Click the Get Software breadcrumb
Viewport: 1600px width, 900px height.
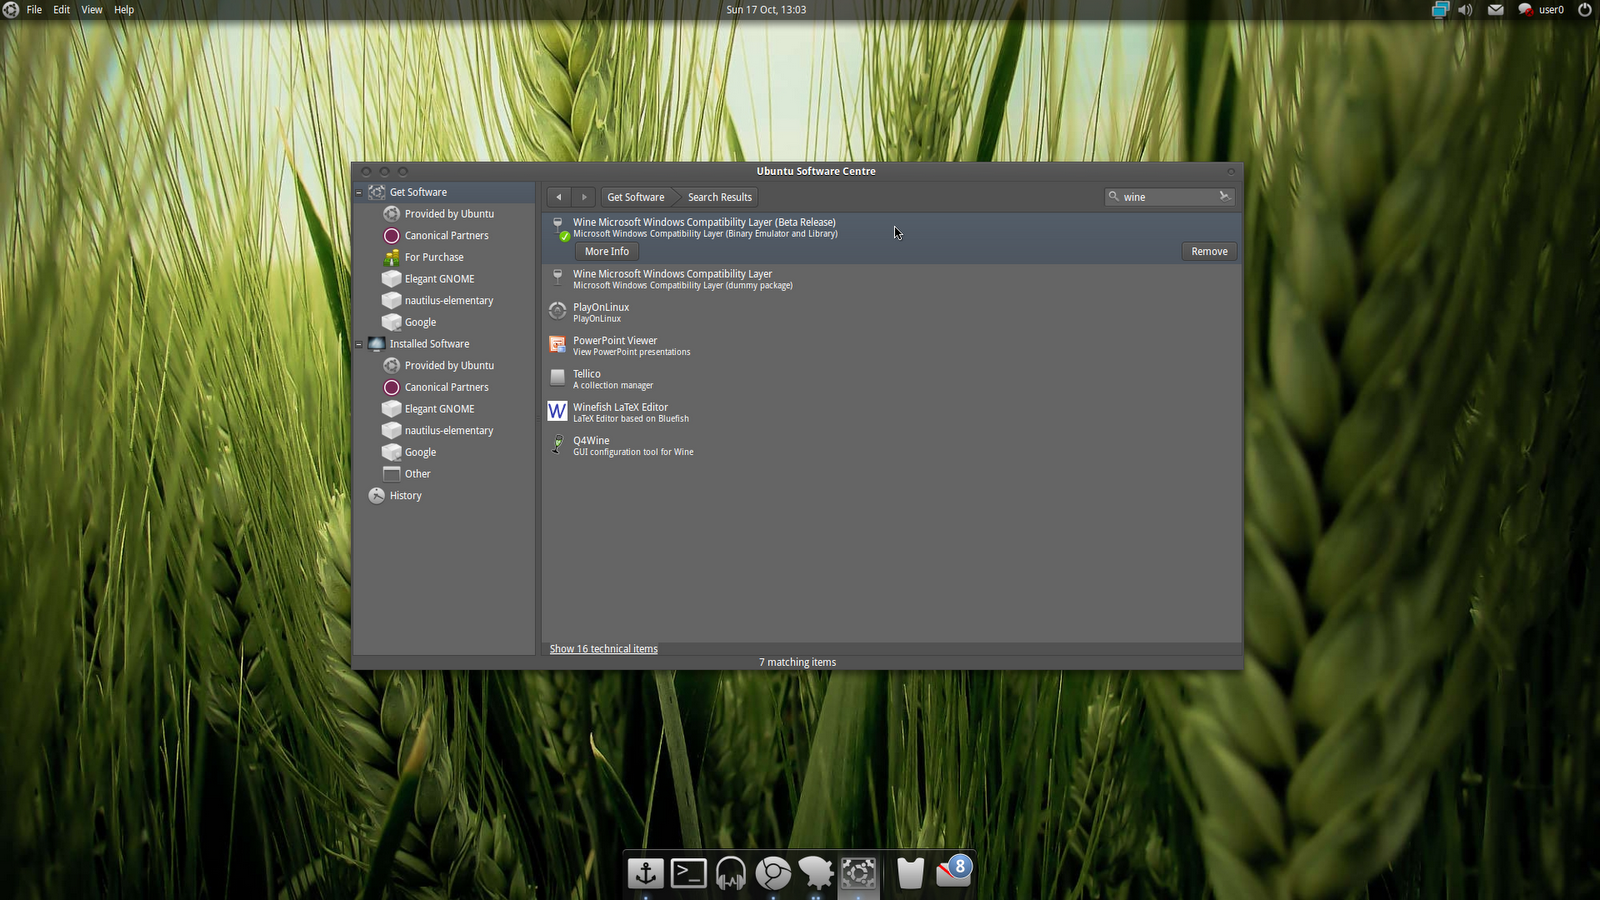(x=636, y=197)
